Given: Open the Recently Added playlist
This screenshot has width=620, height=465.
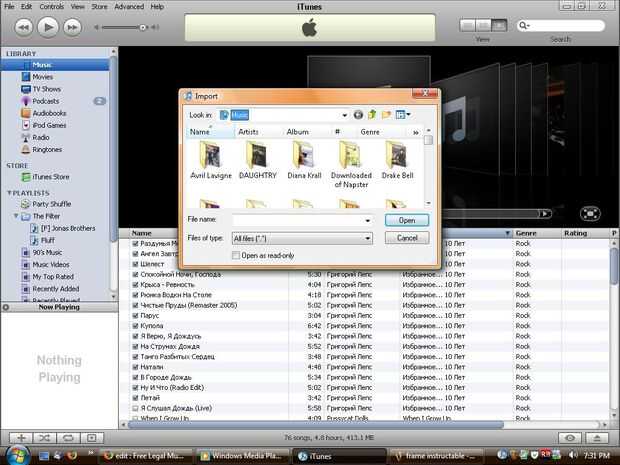Looking at the screenshot, I should click(55, 289).
